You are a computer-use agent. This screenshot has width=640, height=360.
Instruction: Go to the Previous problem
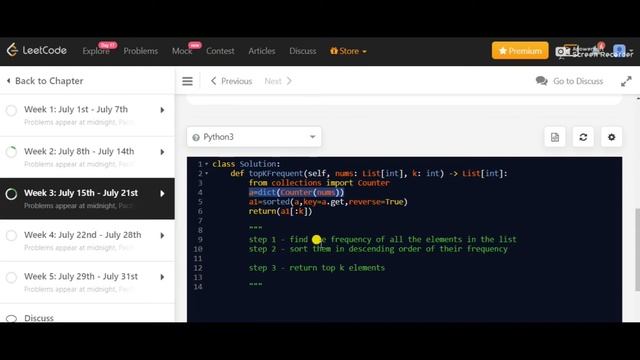coord(231,81)
